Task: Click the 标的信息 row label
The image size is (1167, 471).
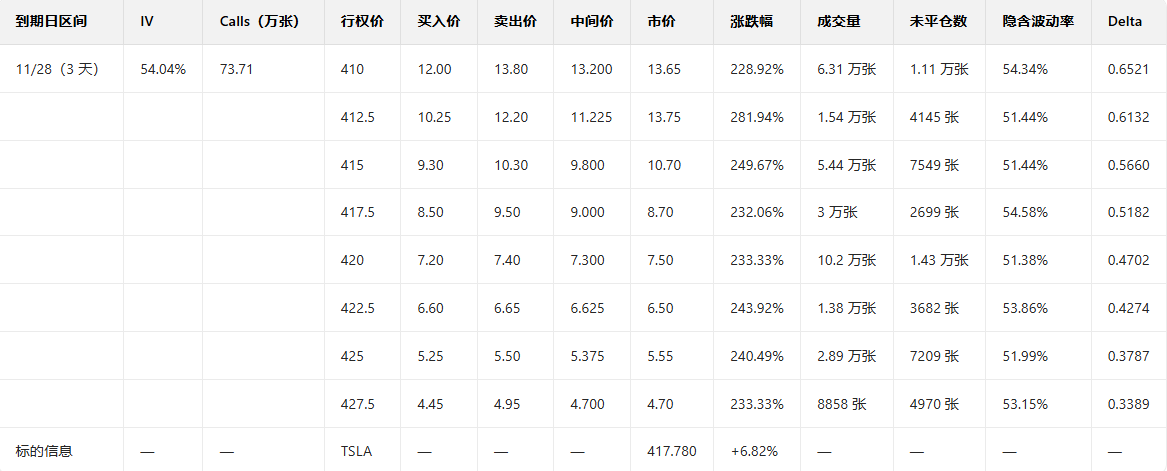Action: coord(44,451)
